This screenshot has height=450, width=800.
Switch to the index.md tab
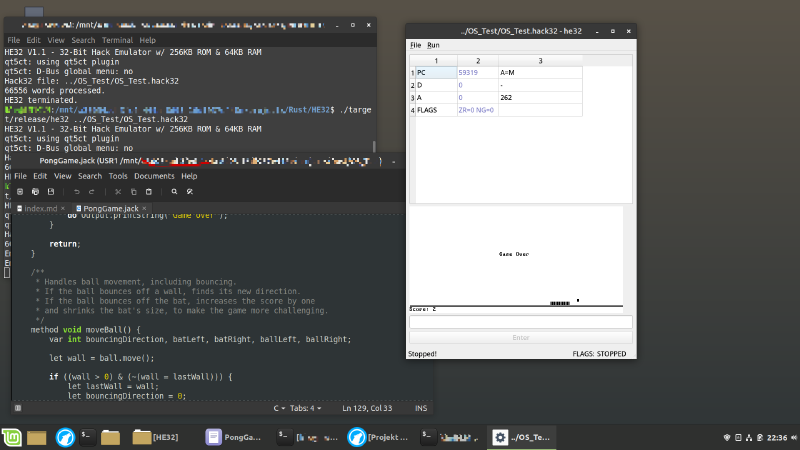click(x=40, y=208)
